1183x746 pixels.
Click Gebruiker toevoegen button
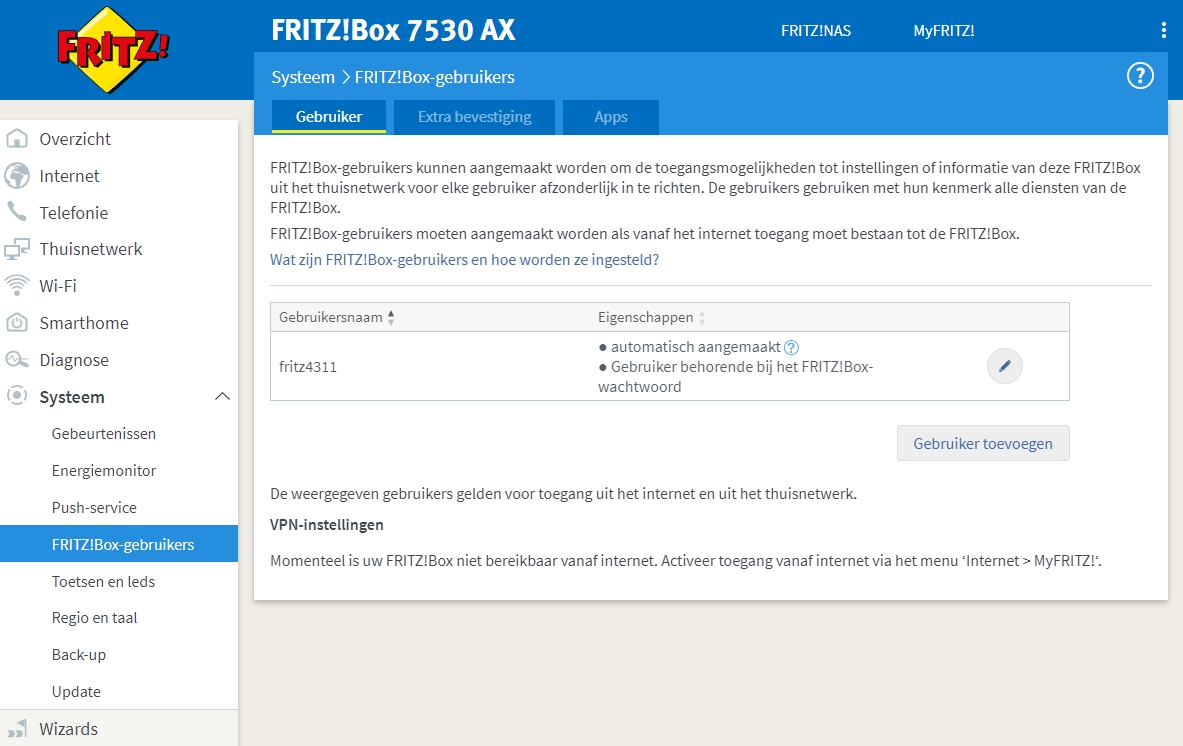point(983,443)
